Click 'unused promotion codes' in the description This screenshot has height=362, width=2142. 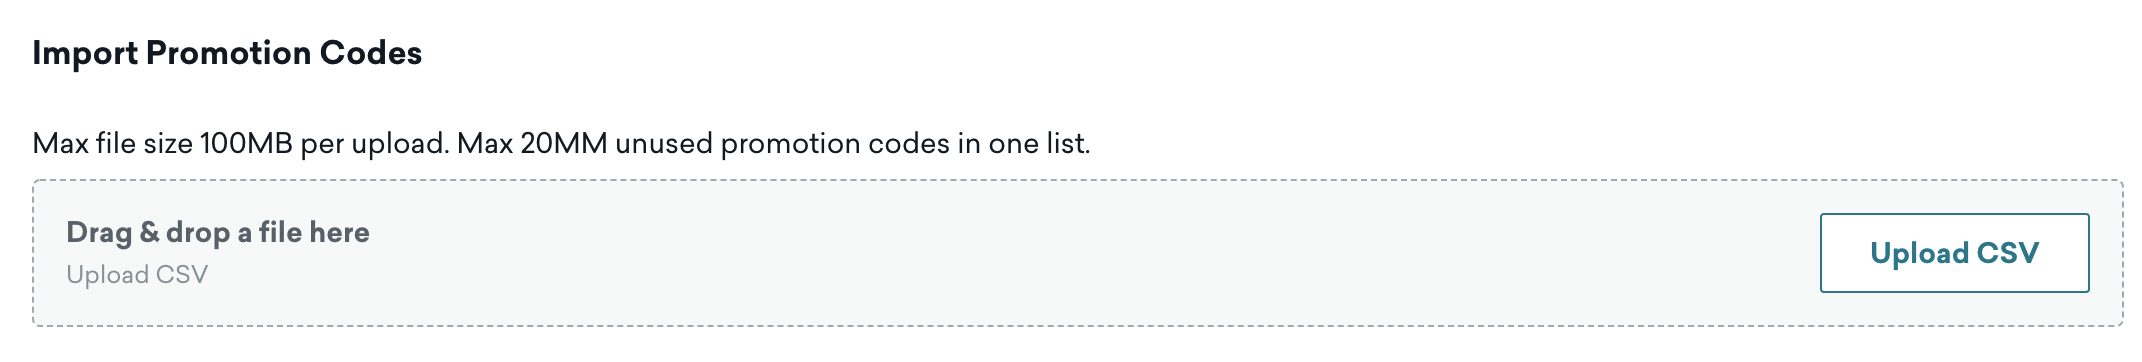tap(782, 144)
